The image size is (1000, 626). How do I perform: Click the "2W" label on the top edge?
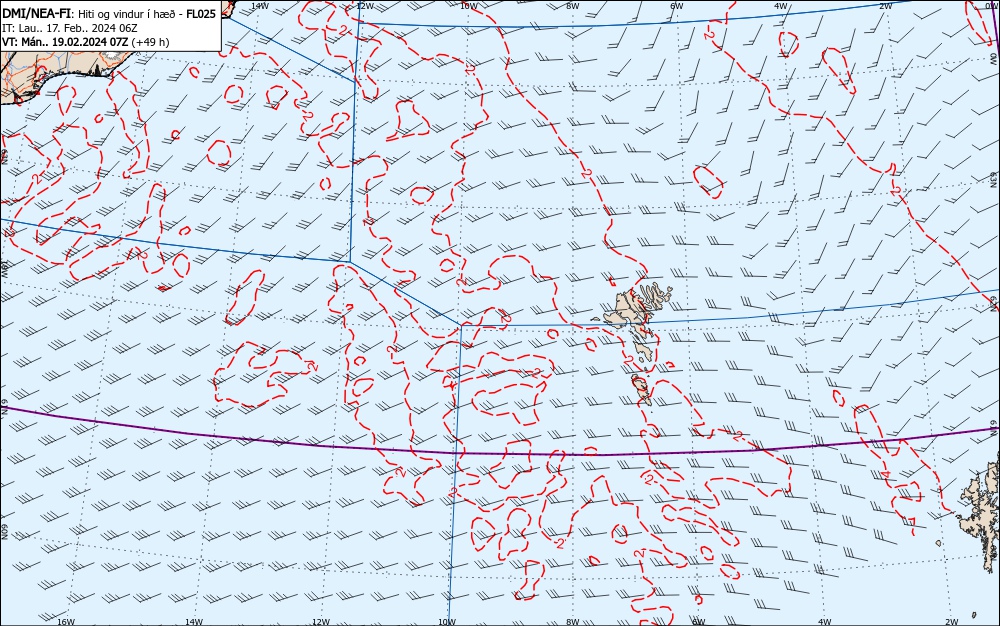pyautogui.click(x=885, y=5)
